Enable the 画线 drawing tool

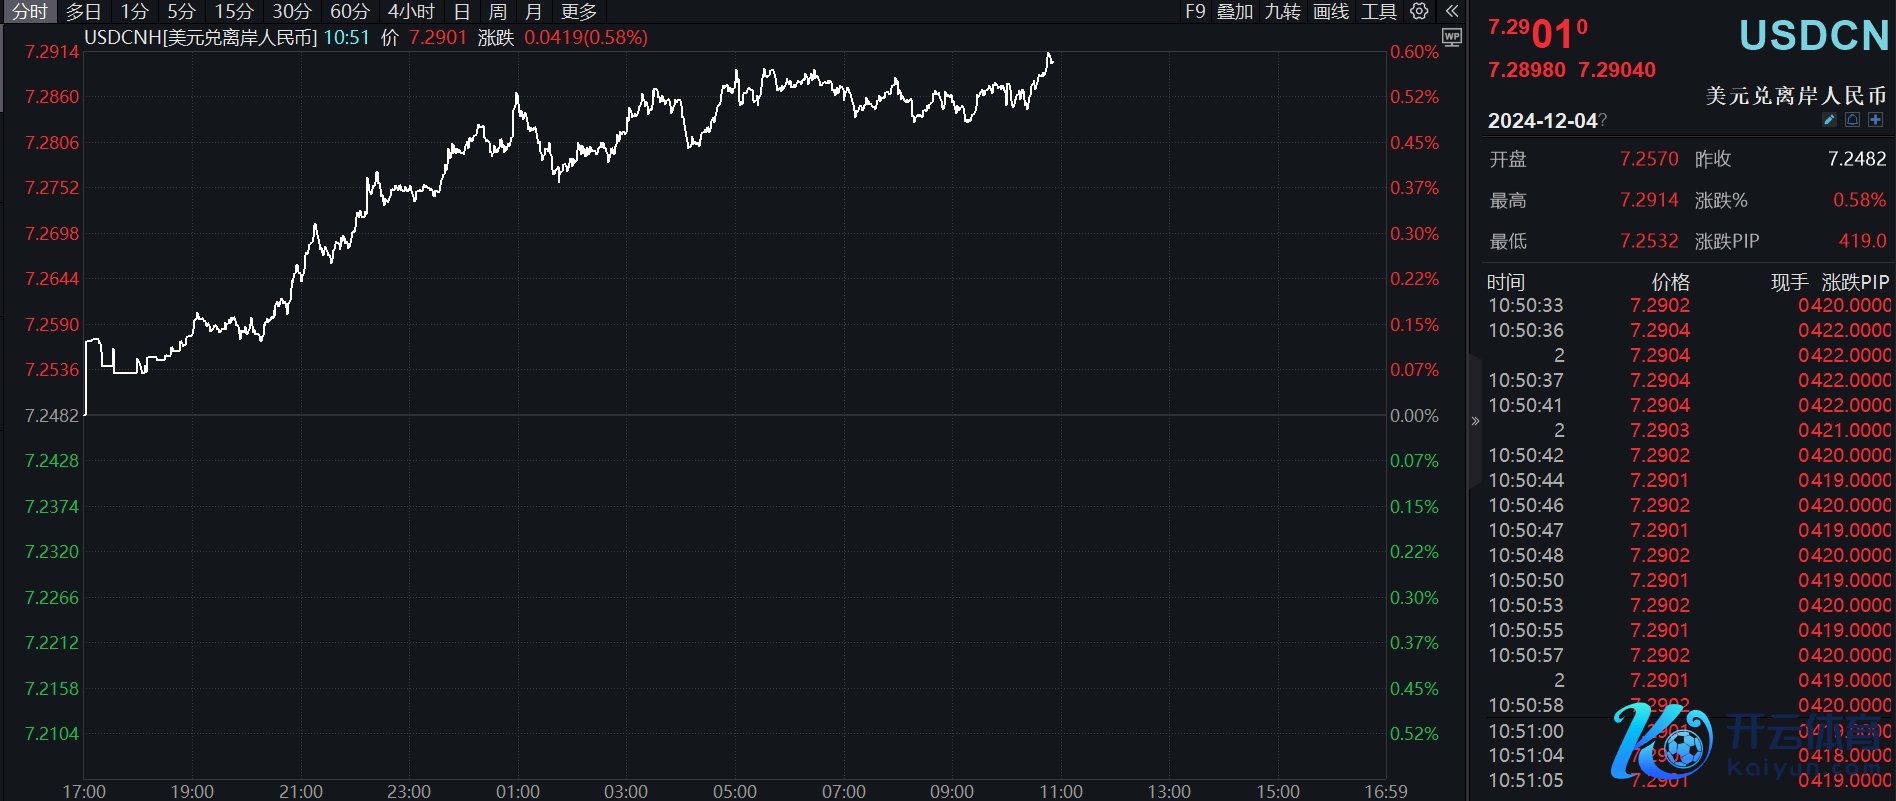[x=1331, y=11]
